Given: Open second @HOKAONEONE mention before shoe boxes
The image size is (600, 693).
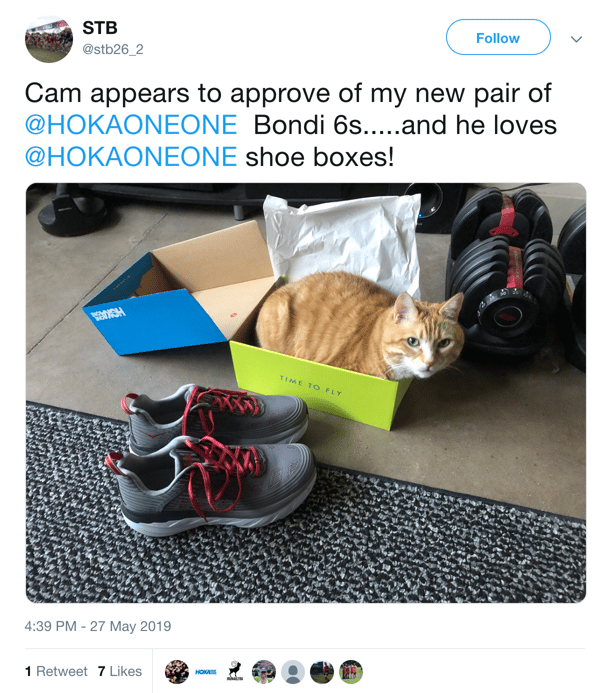Looking at the screenshot, I should click(131, 157).
